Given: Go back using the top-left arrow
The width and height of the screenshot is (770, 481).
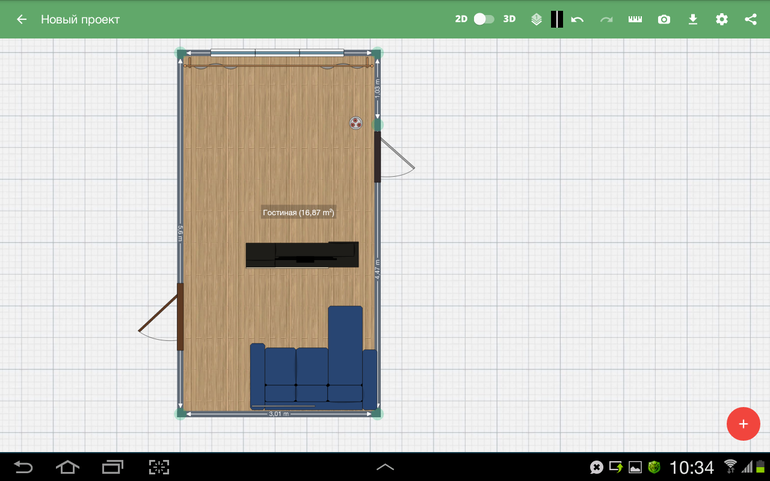Looking at the screenshot, I should pos(21,19).
